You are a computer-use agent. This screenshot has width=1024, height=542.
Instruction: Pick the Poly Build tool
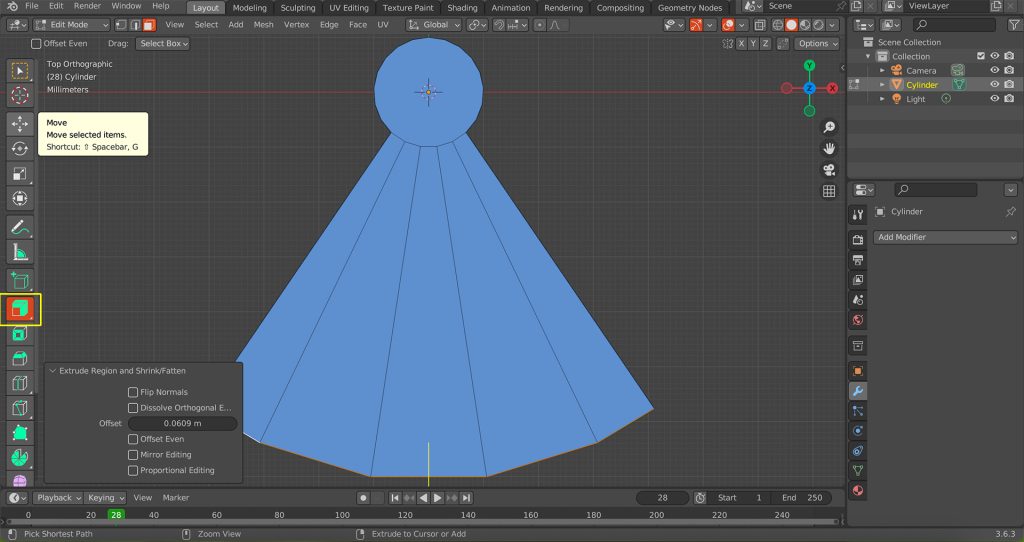20,433
